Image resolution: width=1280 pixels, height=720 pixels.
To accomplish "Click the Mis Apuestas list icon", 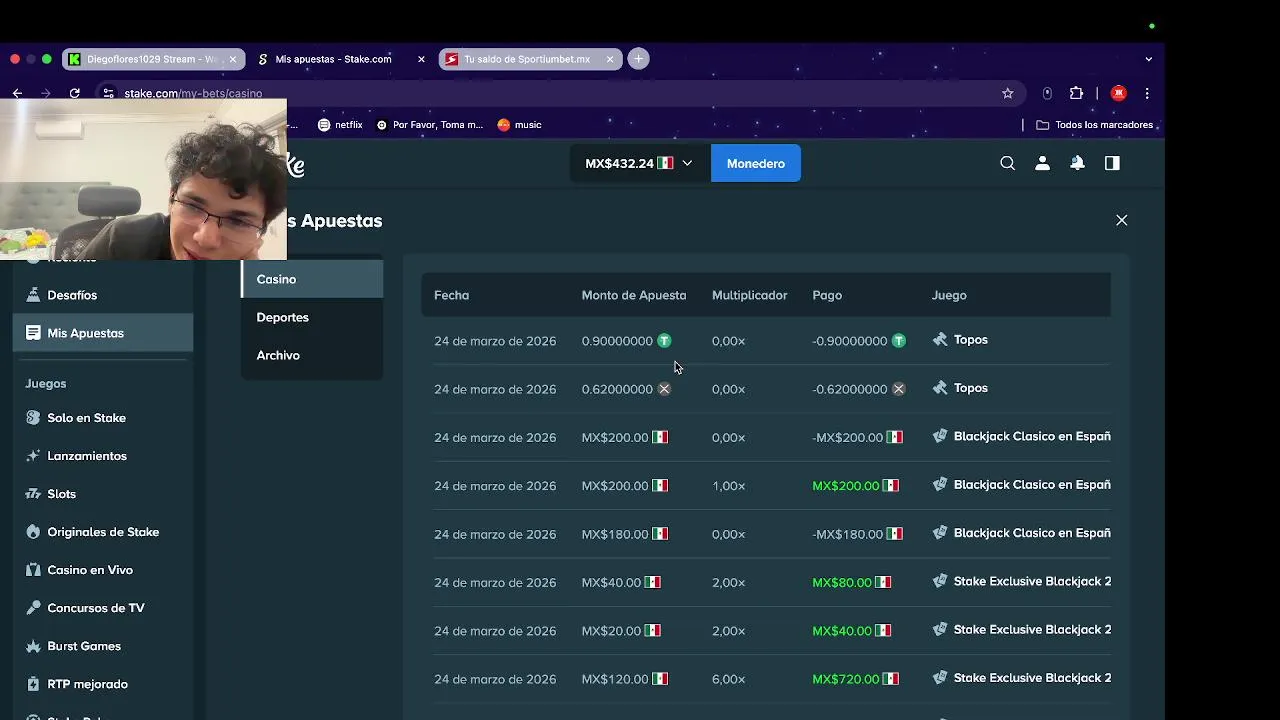I will tap(33, 333).
